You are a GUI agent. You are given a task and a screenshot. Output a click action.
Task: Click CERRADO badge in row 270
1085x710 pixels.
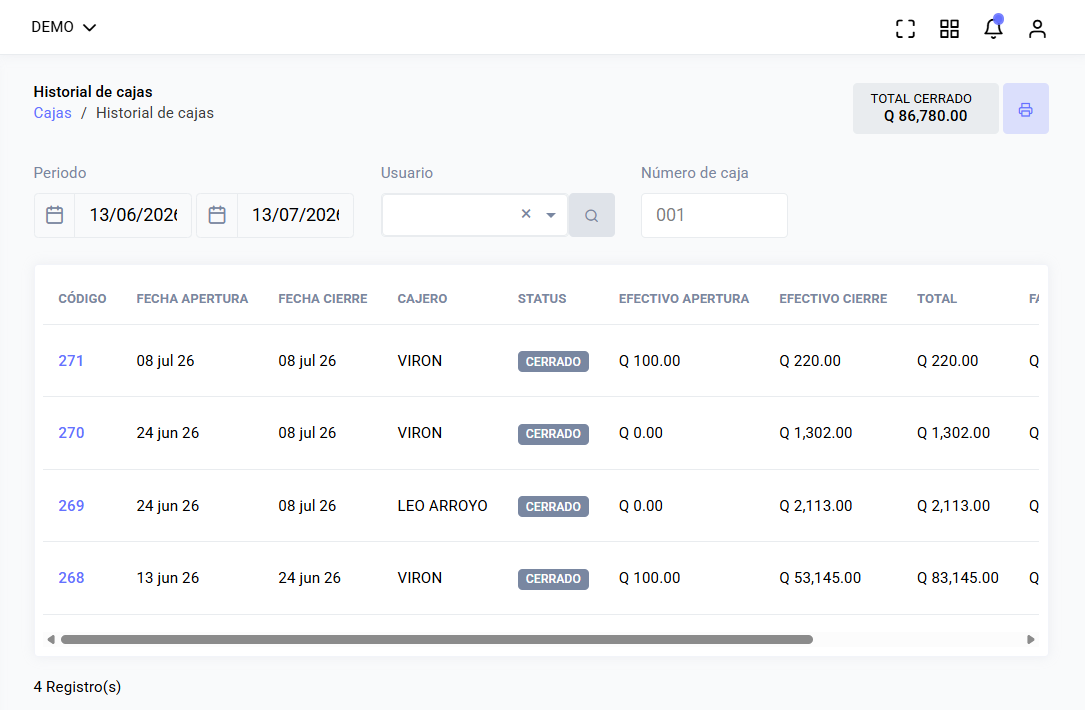tap(553, 434)
